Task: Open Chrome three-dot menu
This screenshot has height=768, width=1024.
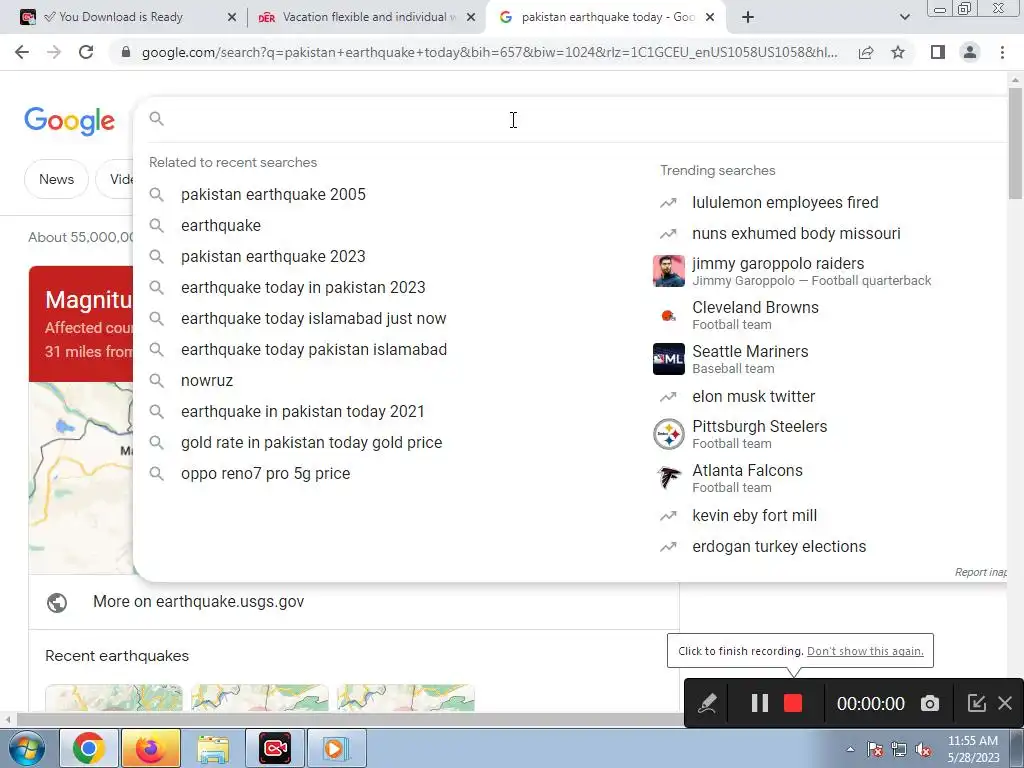Action: [x=1002, y=52]
